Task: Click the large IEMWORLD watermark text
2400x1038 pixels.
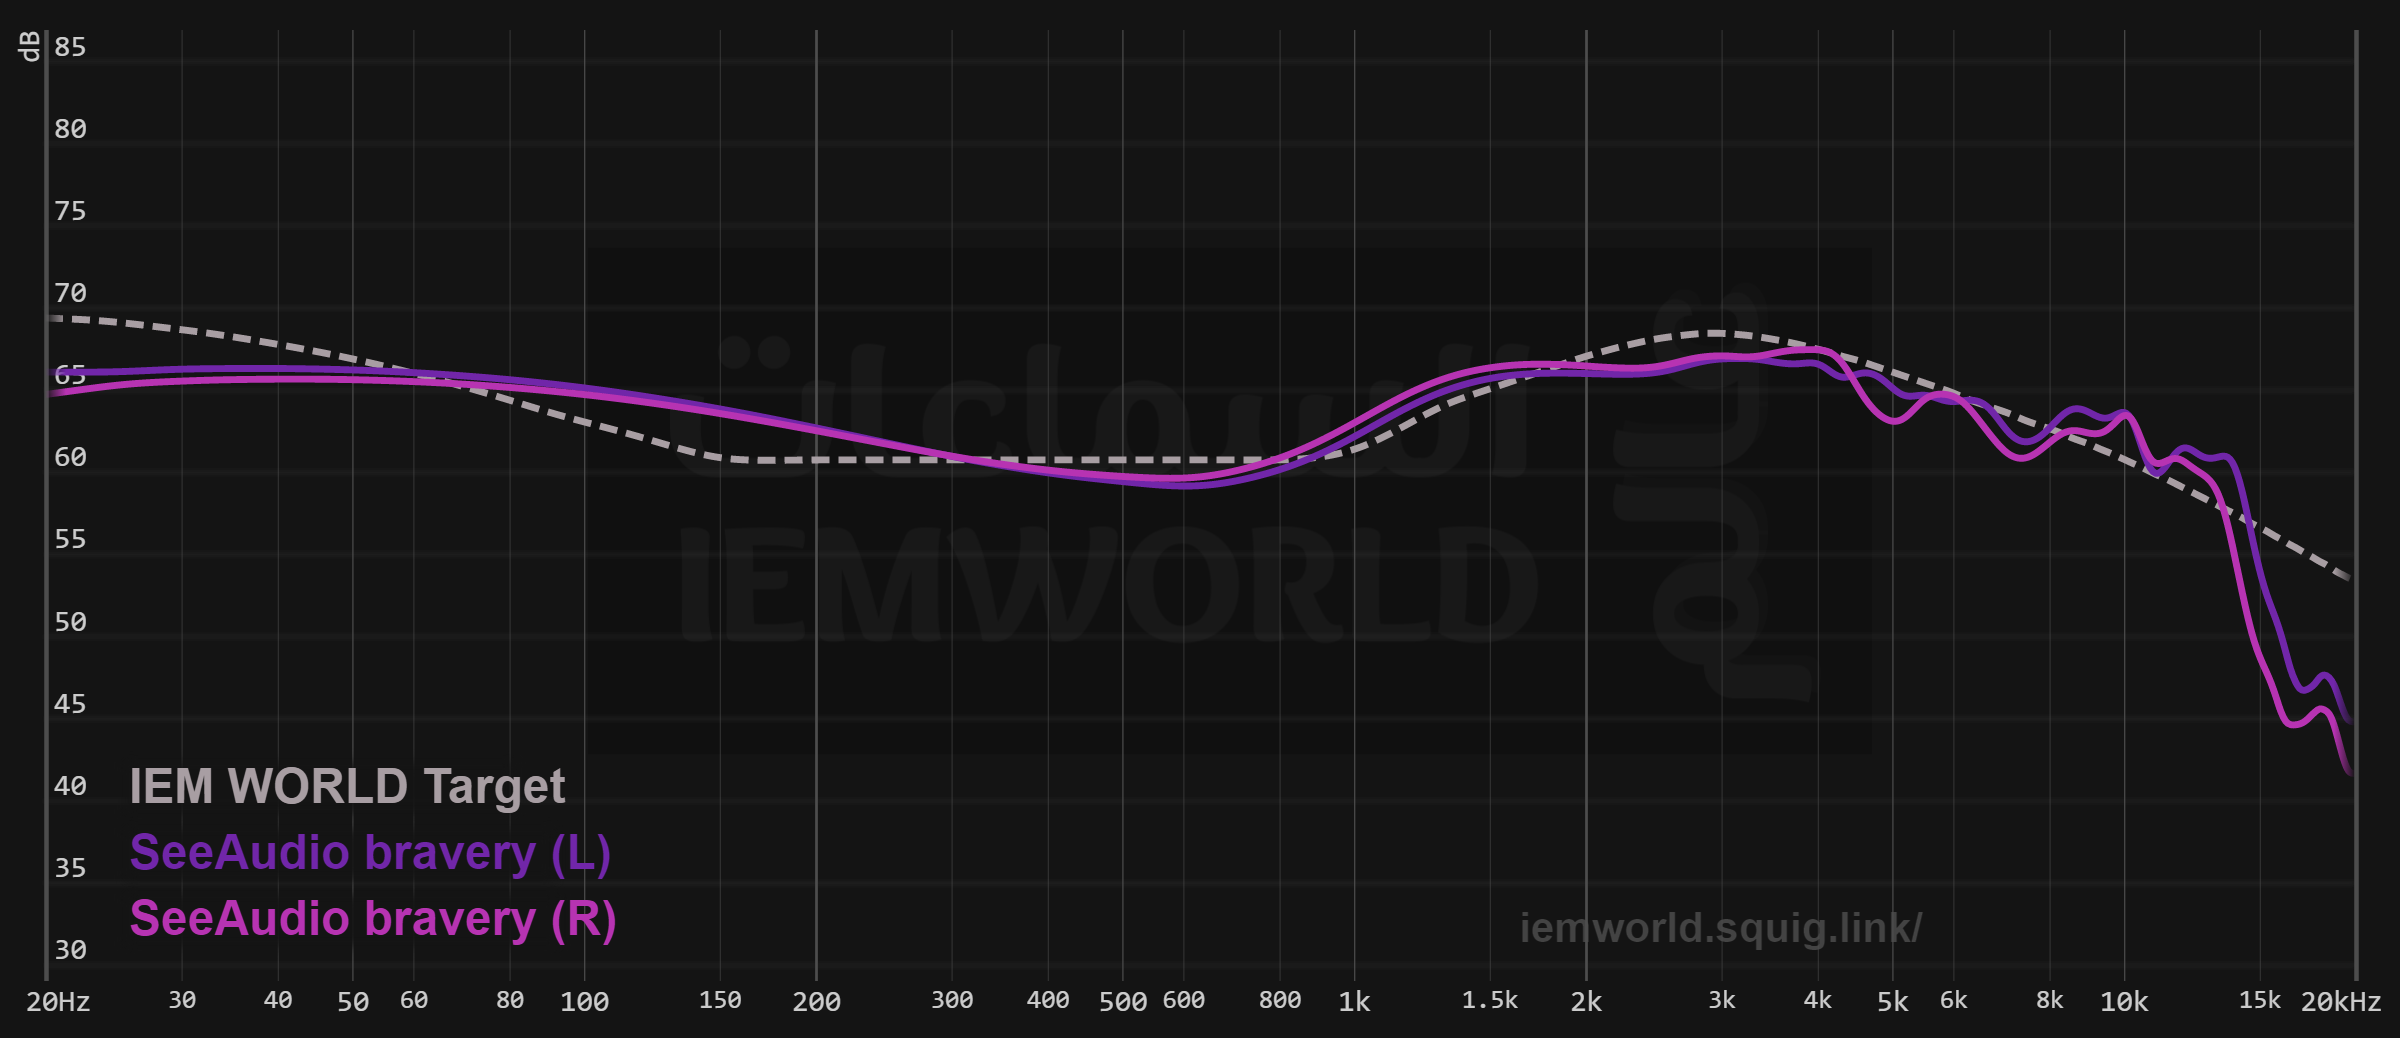Action: coord(1108,585)
